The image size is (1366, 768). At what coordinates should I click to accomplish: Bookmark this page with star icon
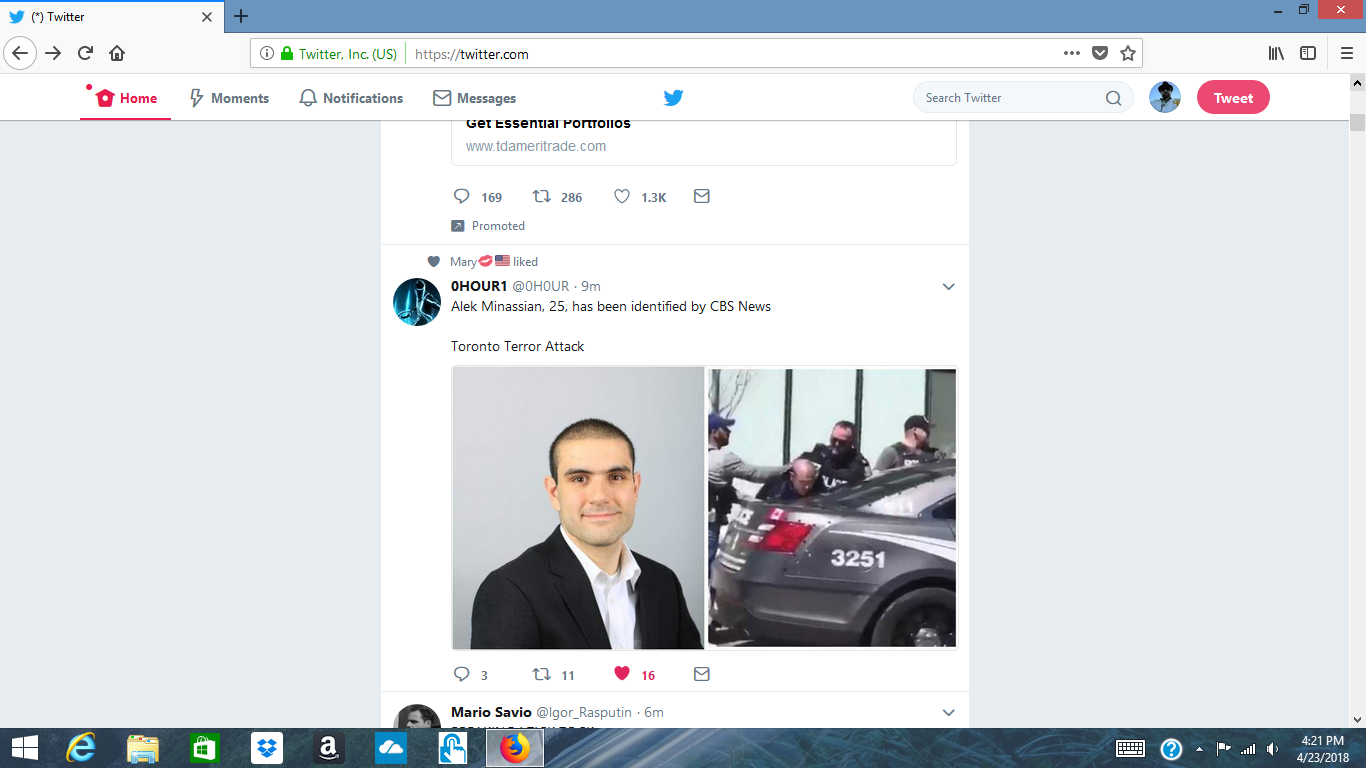[x=1128, y=54]
